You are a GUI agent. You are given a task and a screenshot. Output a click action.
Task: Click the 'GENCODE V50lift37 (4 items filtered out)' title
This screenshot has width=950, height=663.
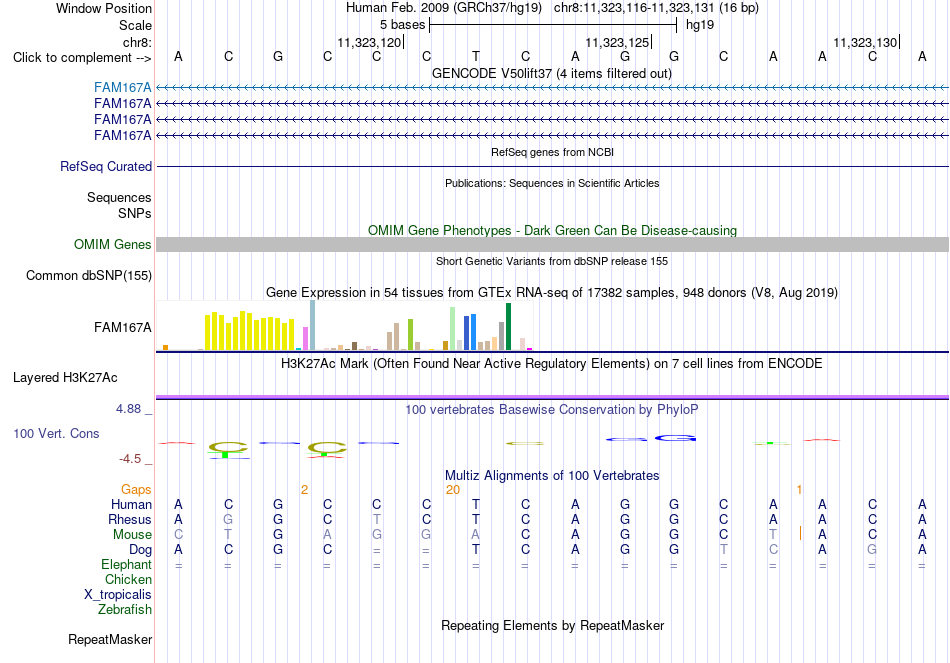pos(552,73)
